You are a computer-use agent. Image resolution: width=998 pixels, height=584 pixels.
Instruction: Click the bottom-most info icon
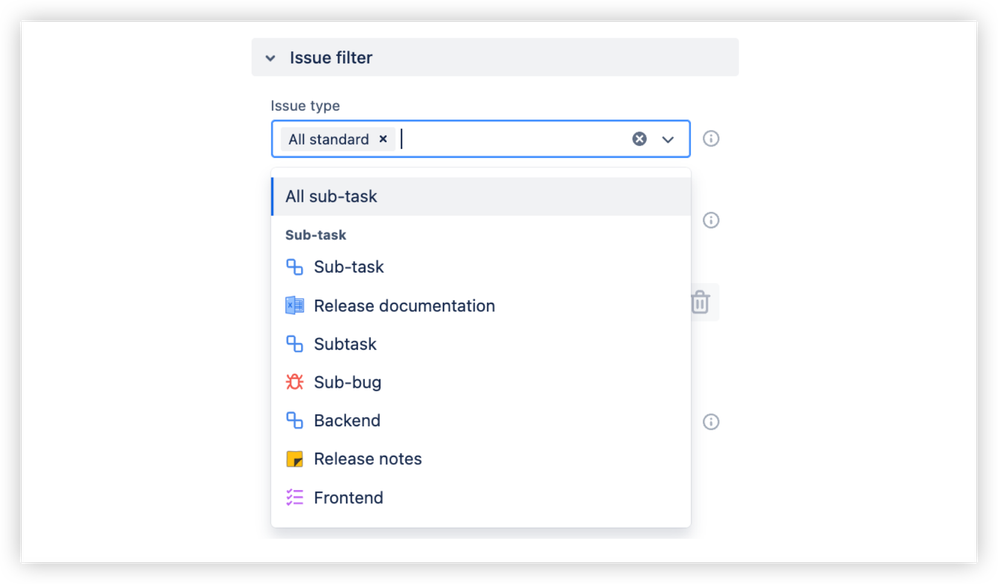click(711, 421)
